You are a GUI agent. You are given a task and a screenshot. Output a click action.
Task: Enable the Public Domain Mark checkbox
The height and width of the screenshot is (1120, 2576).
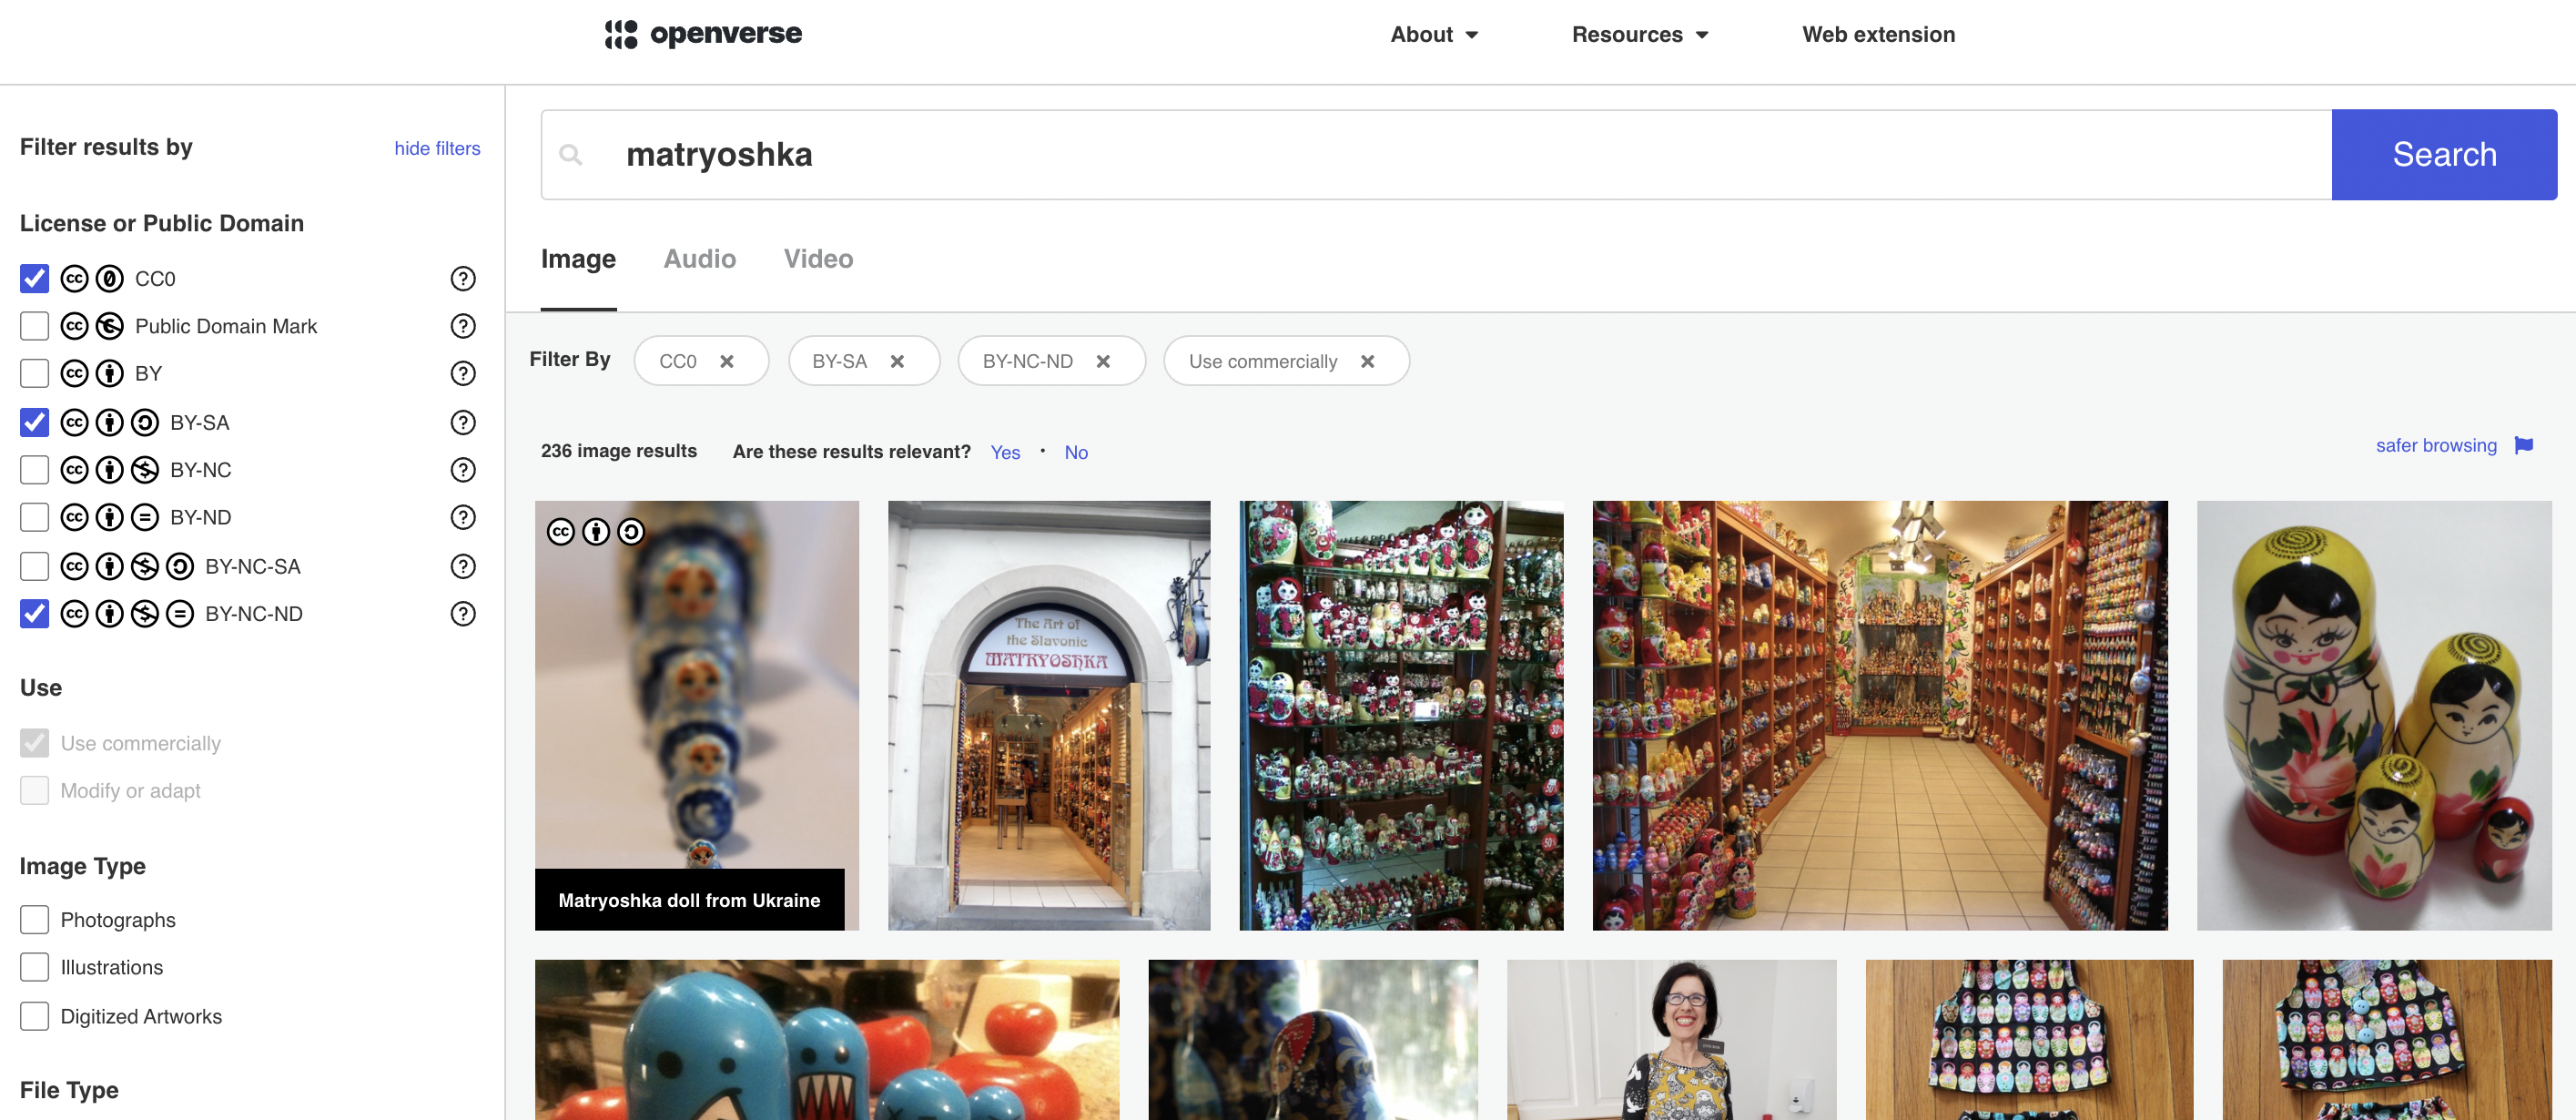pos(34,326)
